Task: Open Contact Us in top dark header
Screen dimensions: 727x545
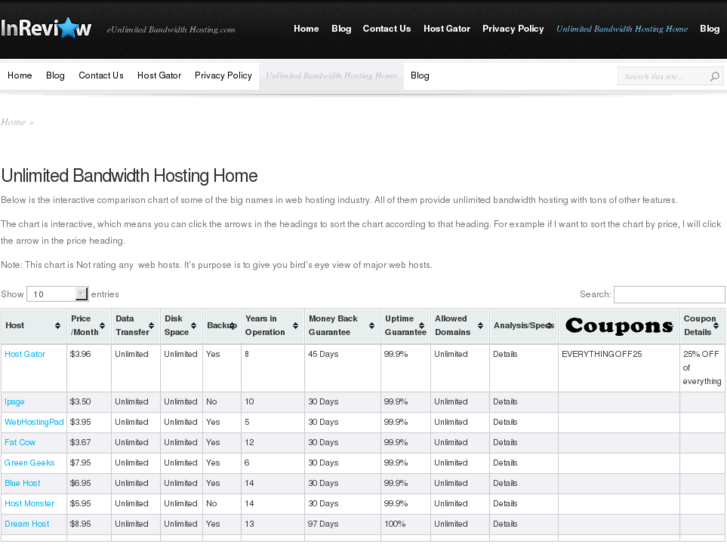Action: coord(387,29)
